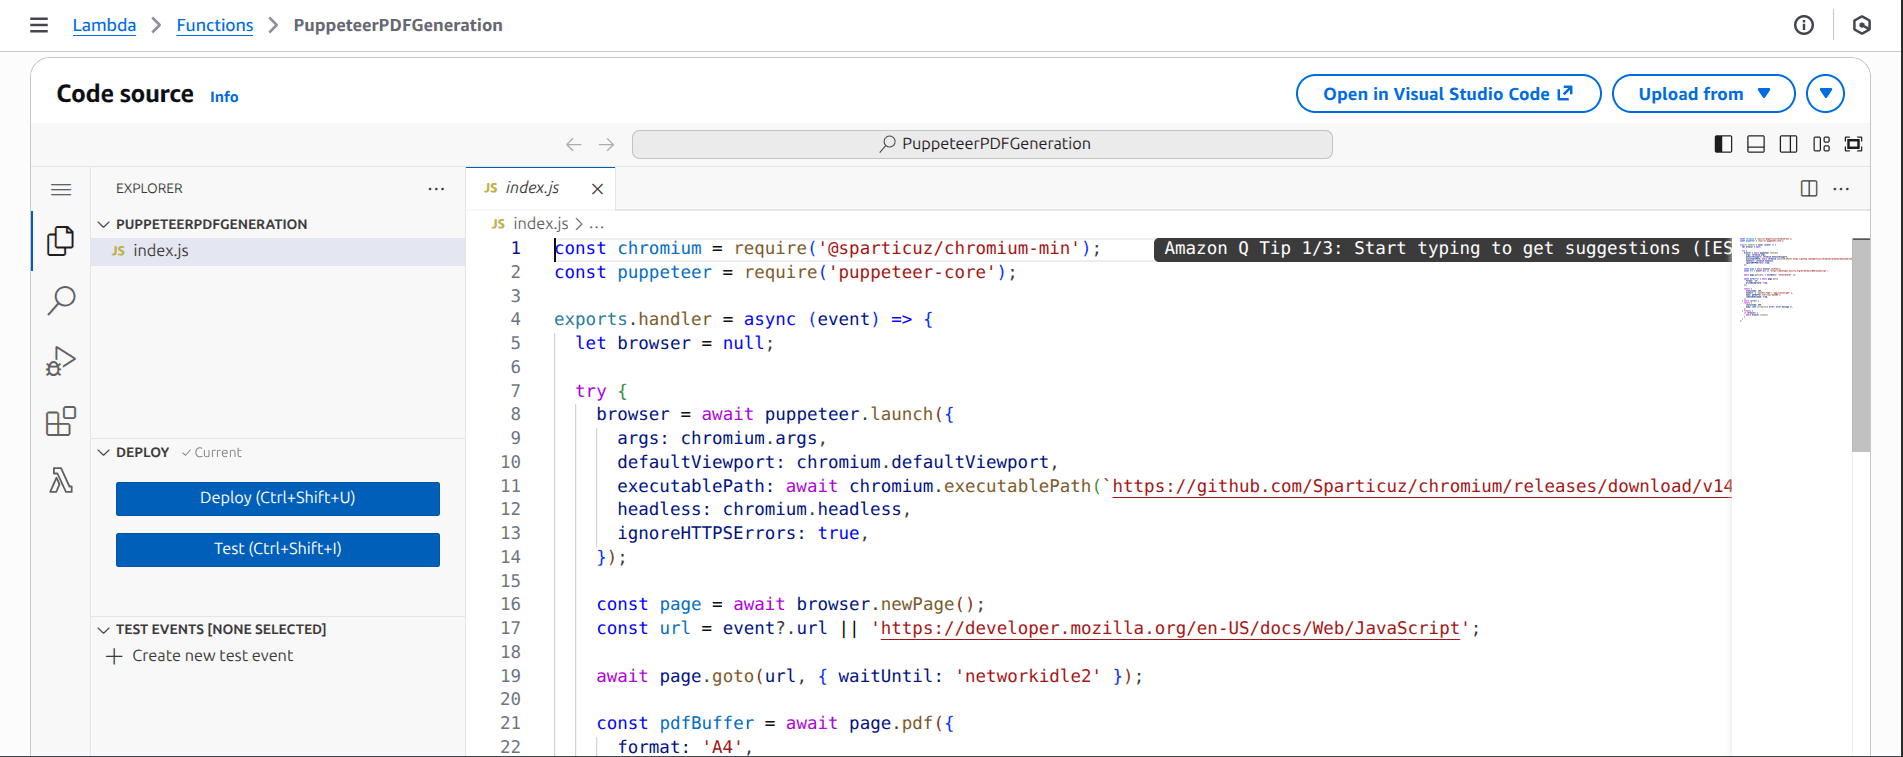
Task: Open the Search view in activity bar
Action: [x=61, y=300]
